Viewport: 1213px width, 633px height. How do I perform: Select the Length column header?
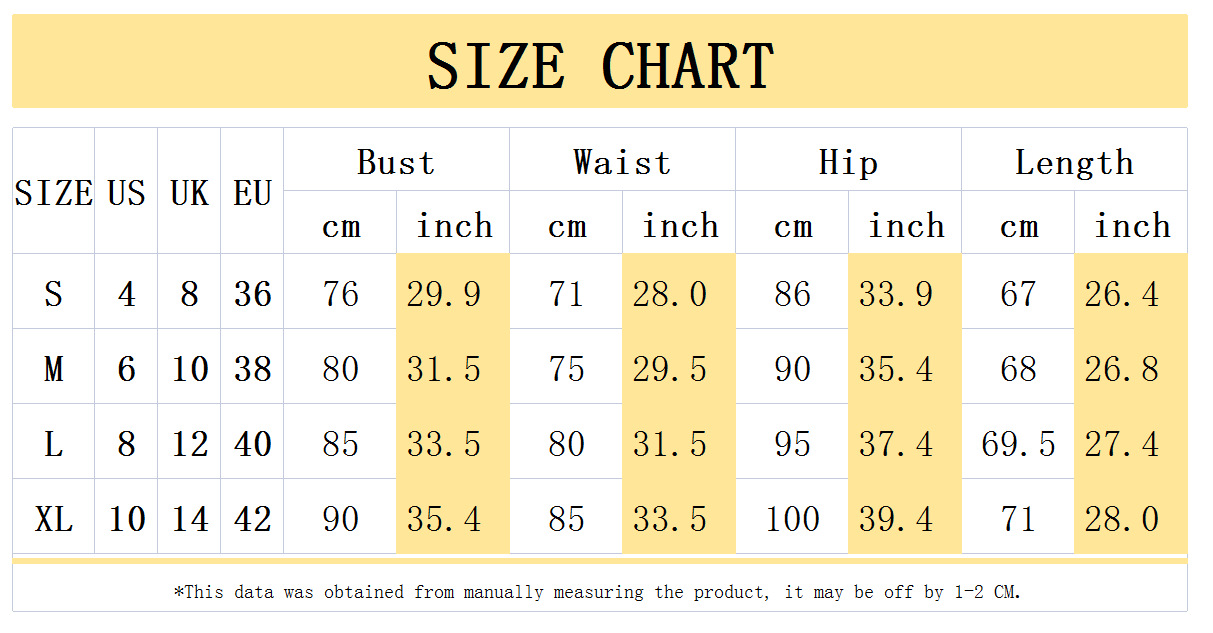click(x=1074, y=162)
